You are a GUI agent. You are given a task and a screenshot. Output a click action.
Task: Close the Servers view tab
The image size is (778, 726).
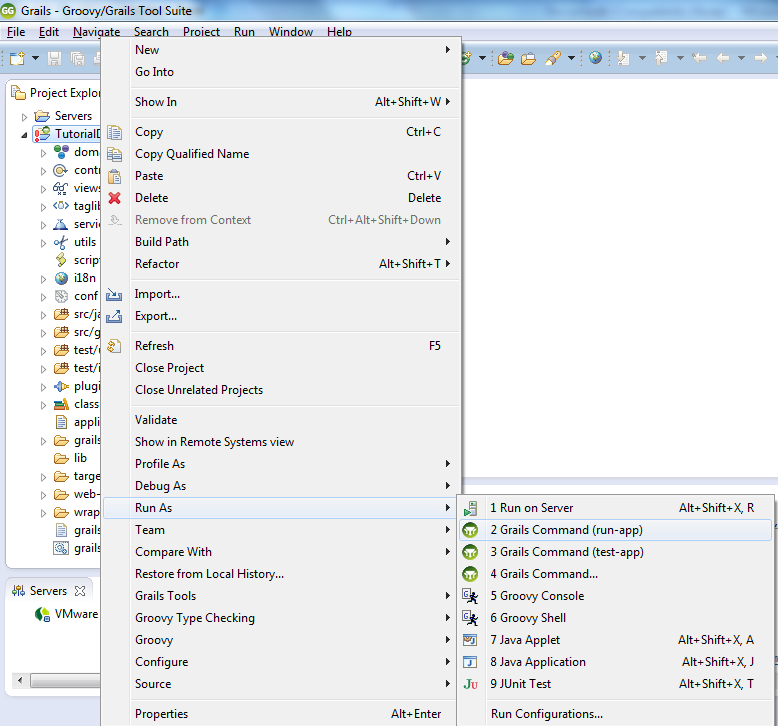point(80,591)
